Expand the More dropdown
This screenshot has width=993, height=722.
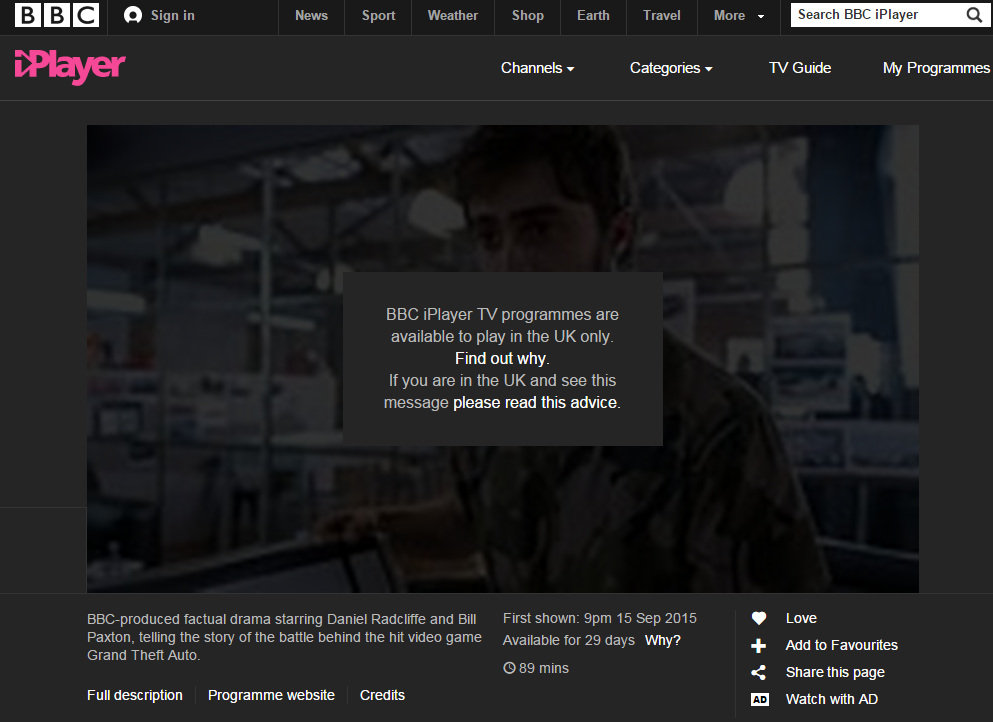(x=739, y=16)
